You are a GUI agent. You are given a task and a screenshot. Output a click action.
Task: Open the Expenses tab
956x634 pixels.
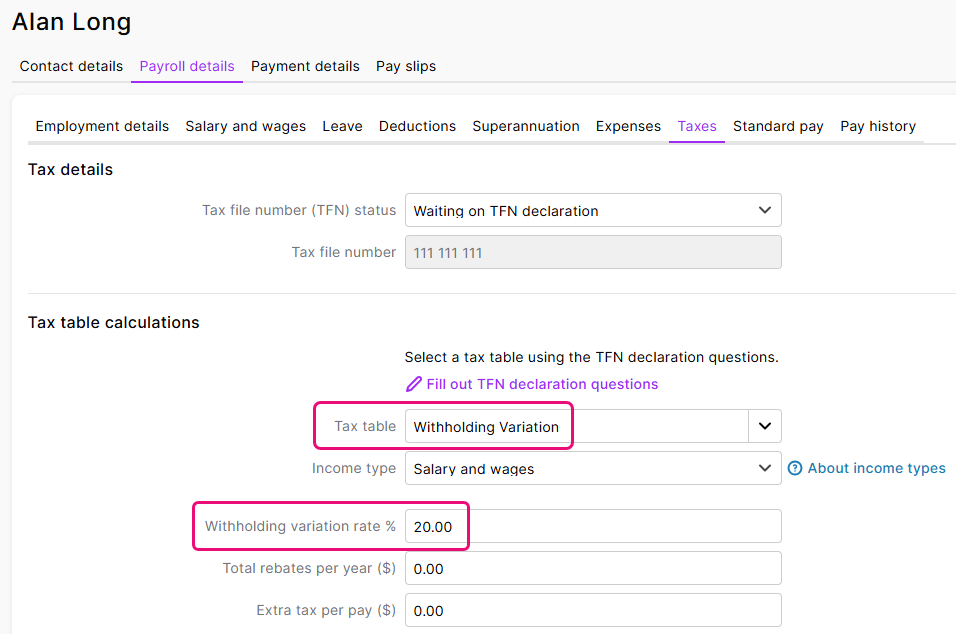(628, 126)
